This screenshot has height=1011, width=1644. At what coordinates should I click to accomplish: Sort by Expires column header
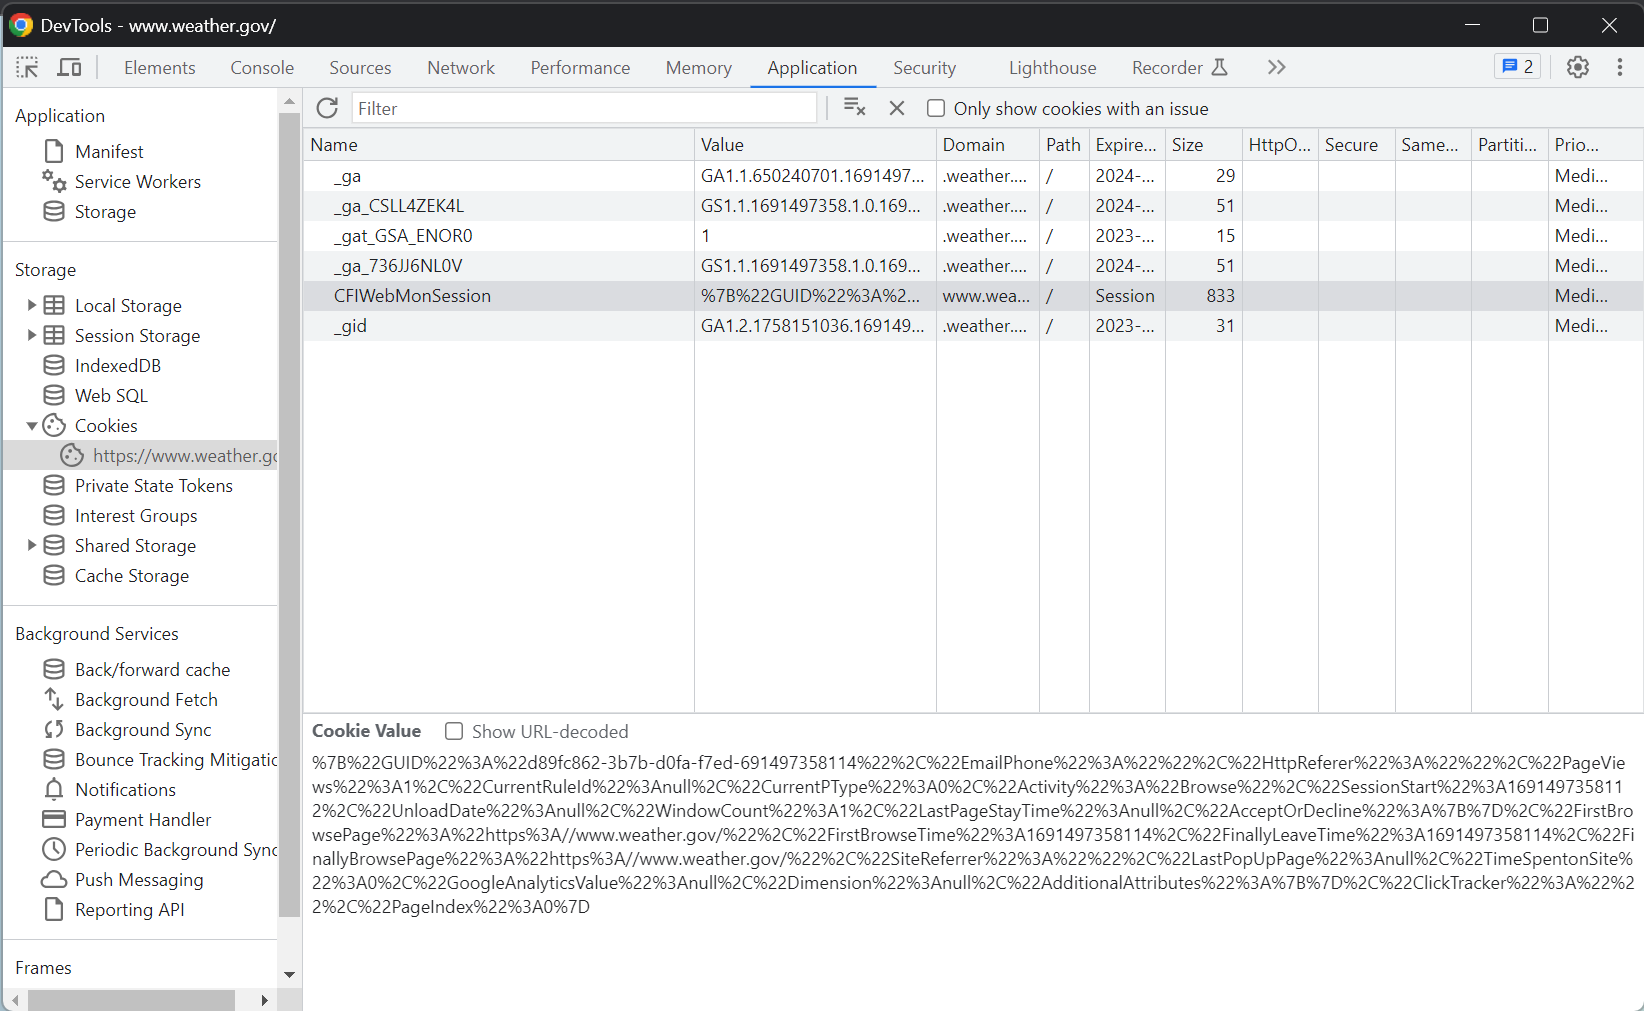(1127, 144)
